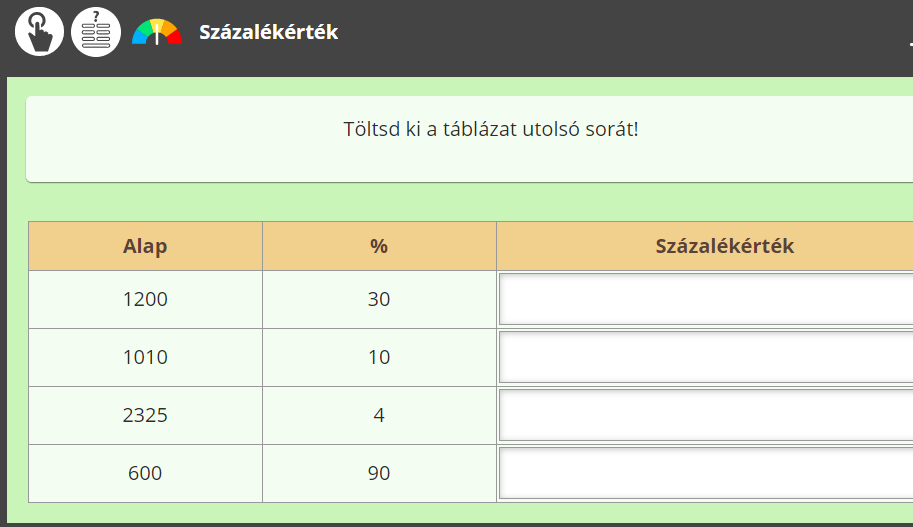
Task: Select the Alap column header
Action: (x=145, y=246)
